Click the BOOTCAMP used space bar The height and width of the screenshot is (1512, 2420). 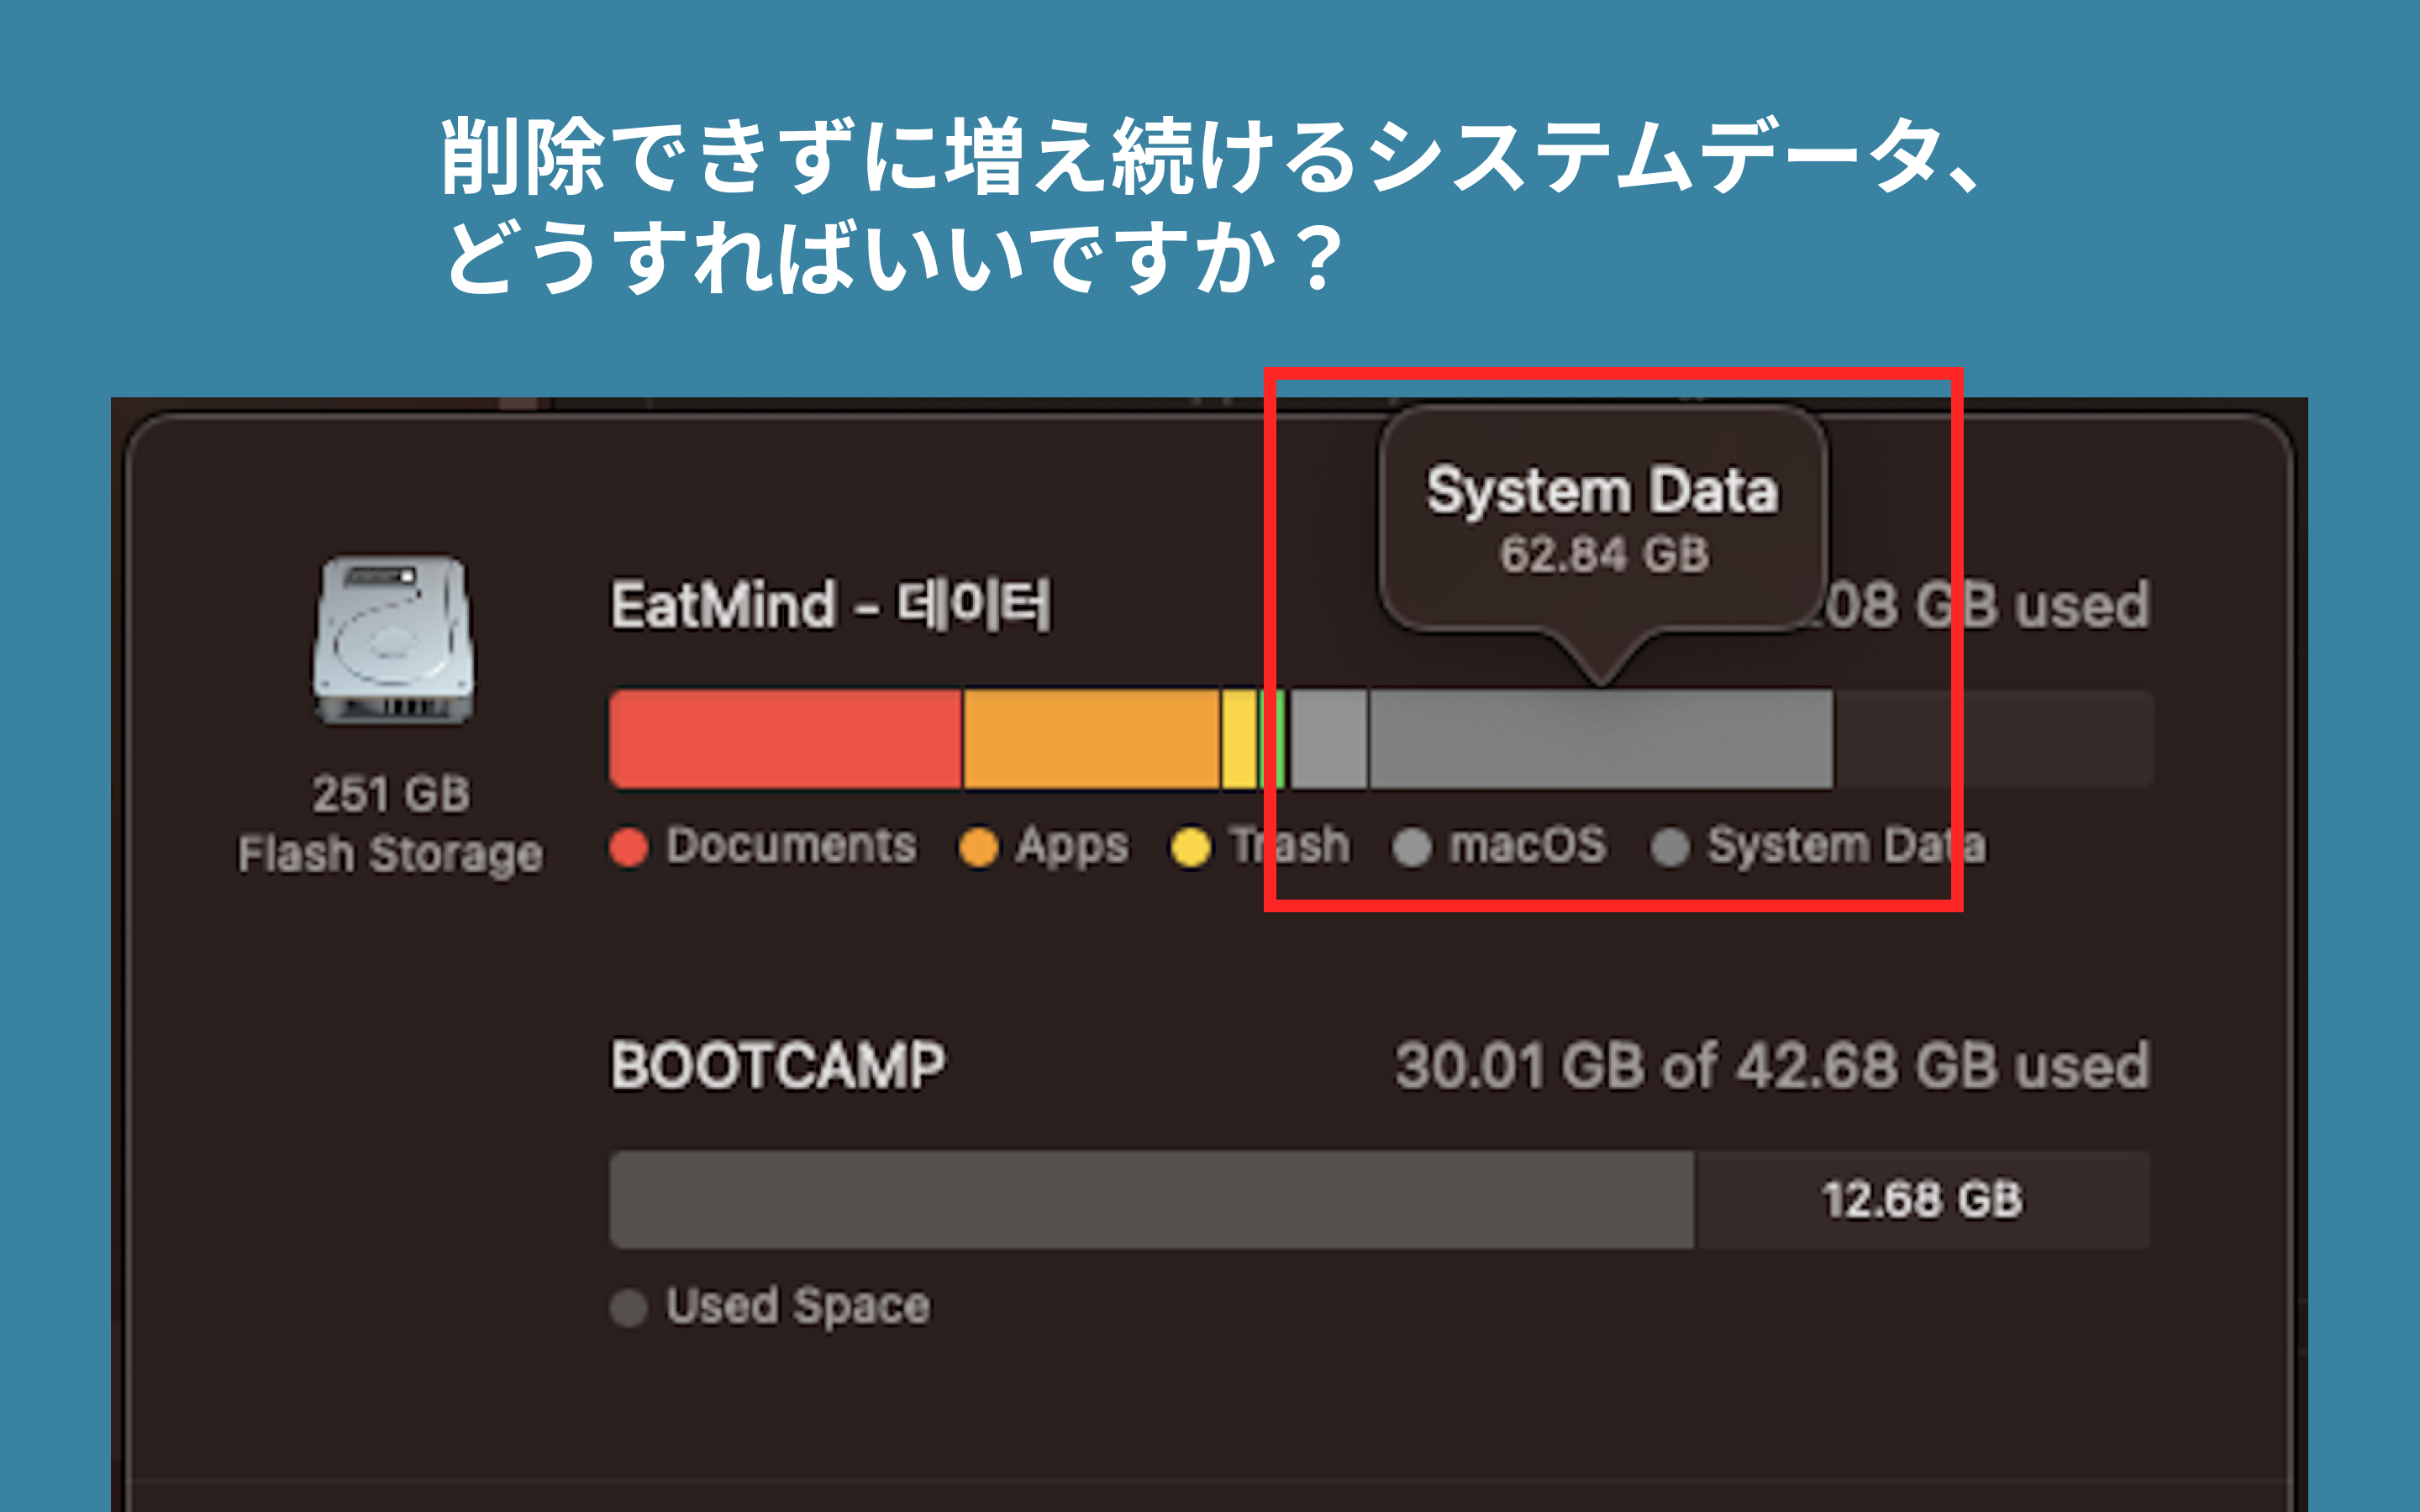(x=1151, y=1199)
